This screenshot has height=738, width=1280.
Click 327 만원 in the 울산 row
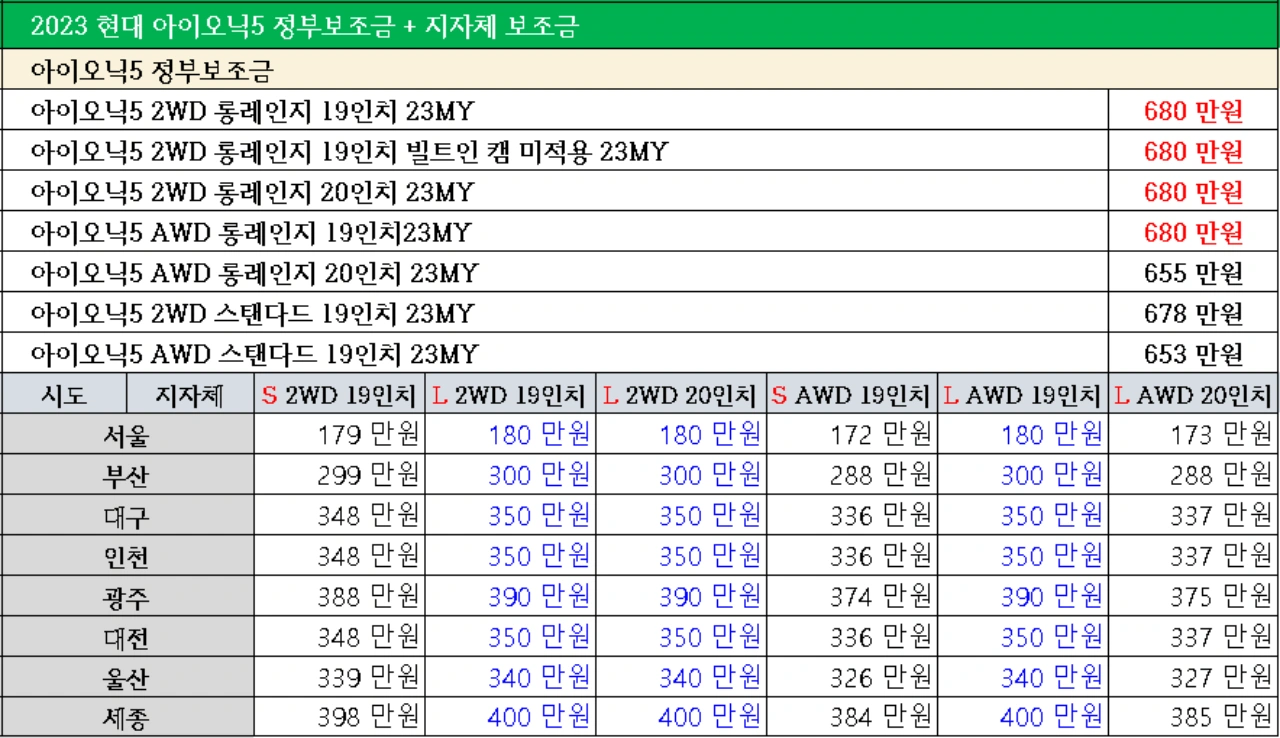[1222, 678]
